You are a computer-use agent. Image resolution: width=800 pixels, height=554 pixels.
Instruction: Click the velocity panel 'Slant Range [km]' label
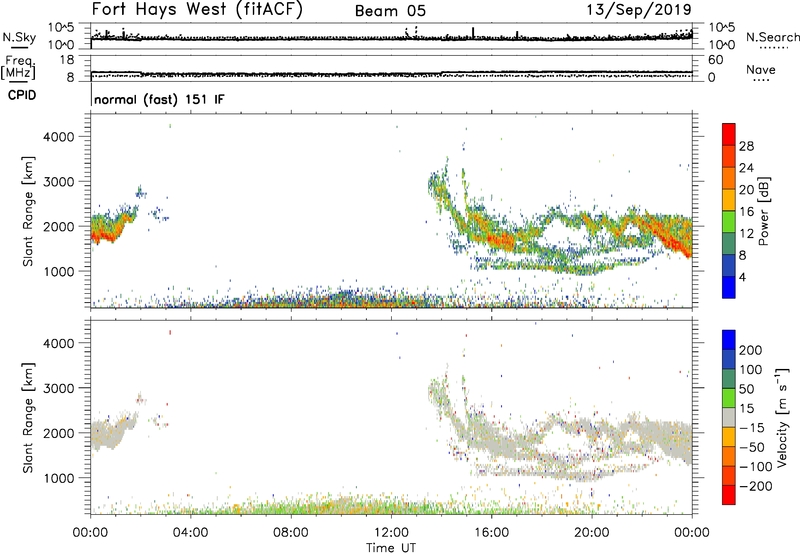tap(28, 418)
